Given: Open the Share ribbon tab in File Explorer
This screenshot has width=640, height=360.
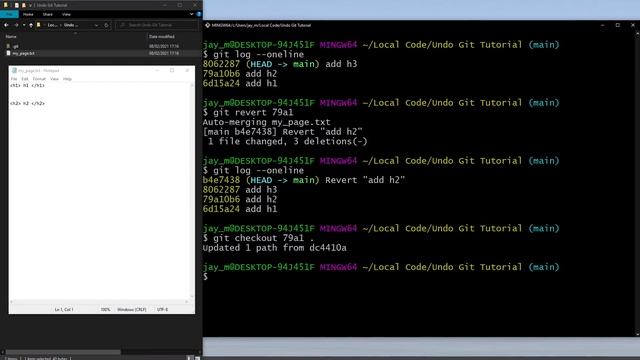Looking at the screenshot, I should (48, 14).
